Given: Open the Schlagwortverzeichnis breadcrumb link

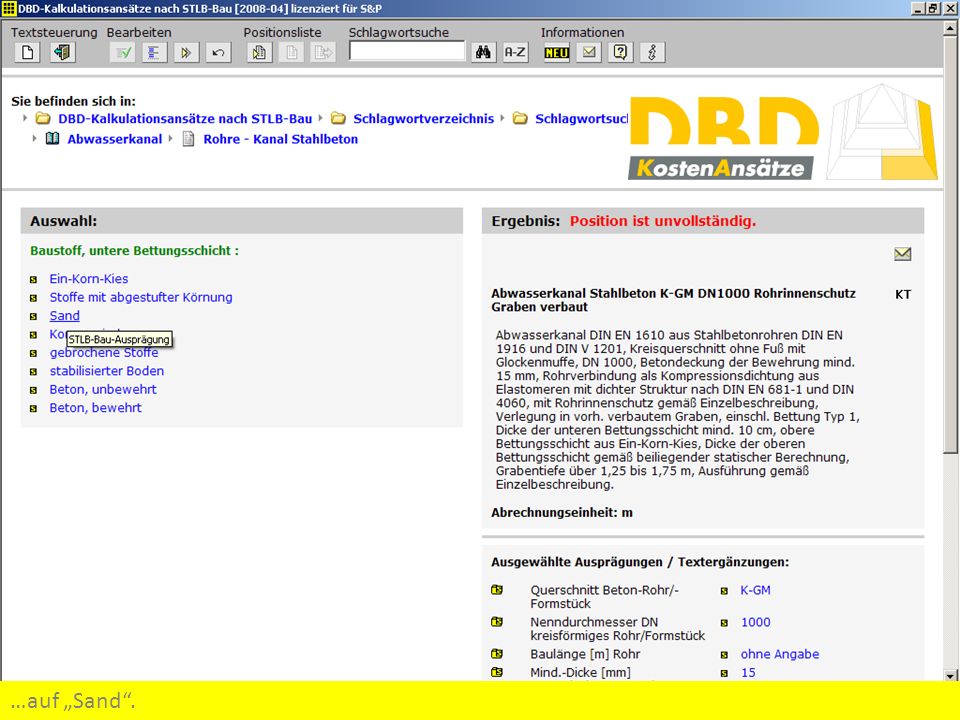Looking at the screenshot, I should (x=424, y=119).
